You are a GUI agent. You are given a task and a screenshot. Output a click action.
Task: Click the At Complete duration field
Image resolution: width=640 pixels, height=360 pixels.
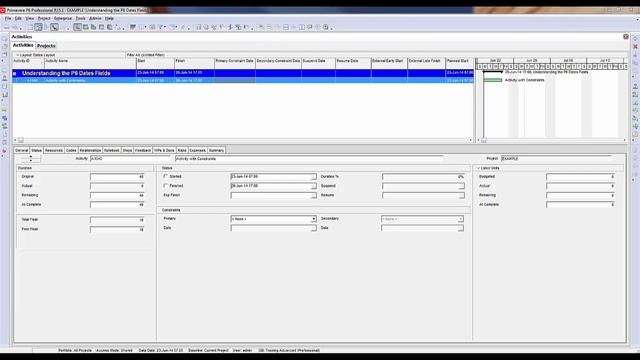coord(117,205)
